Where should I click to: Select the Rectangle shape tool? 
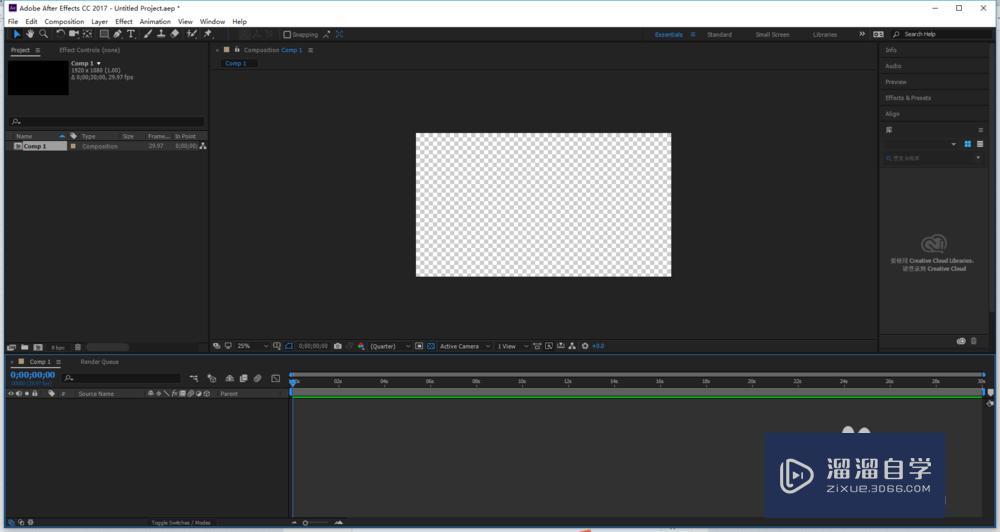pyautogui.click(x=104, y=34)
